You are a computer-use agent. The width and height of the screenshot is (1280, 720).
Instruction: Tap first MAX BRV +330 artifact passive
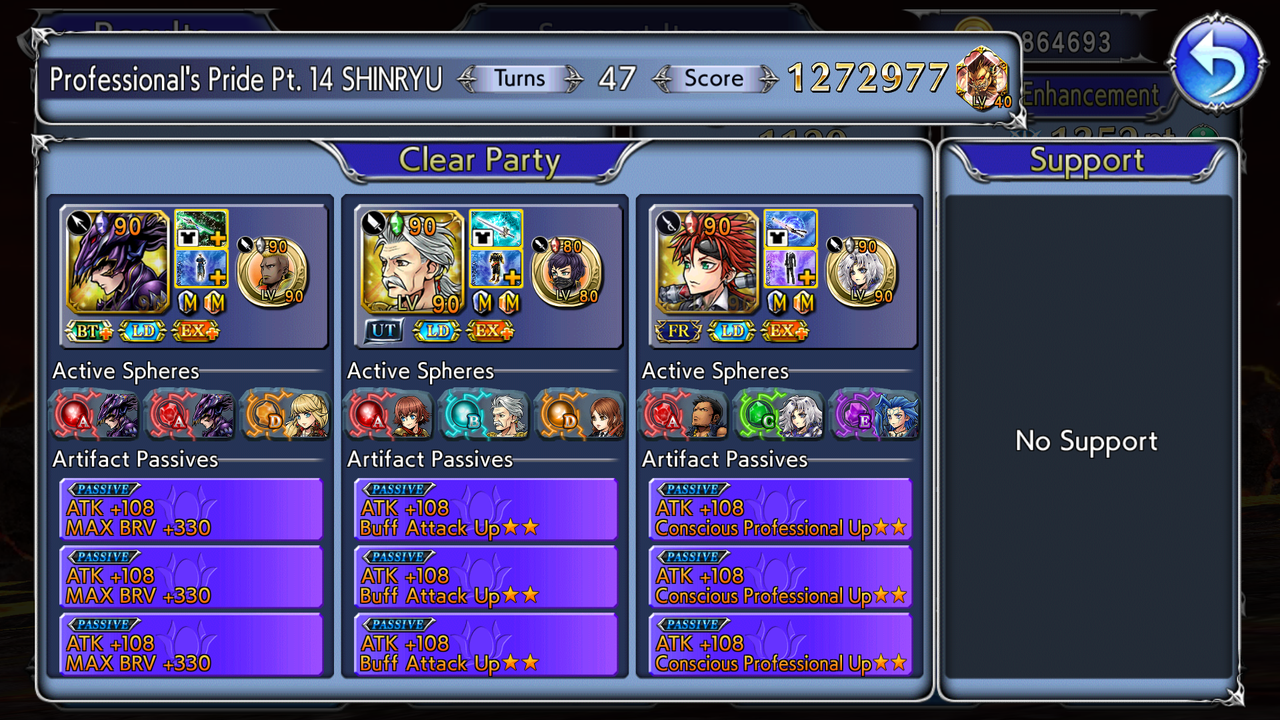pos(191,509)
